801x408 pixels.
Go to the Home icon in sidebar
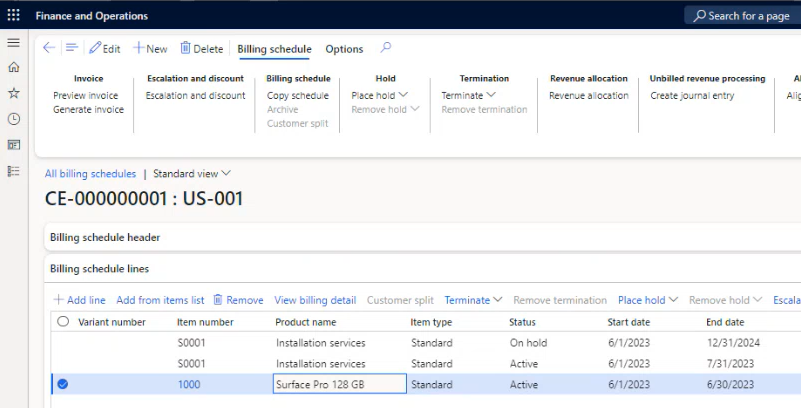pyautogui.click(x=13, y=67)
